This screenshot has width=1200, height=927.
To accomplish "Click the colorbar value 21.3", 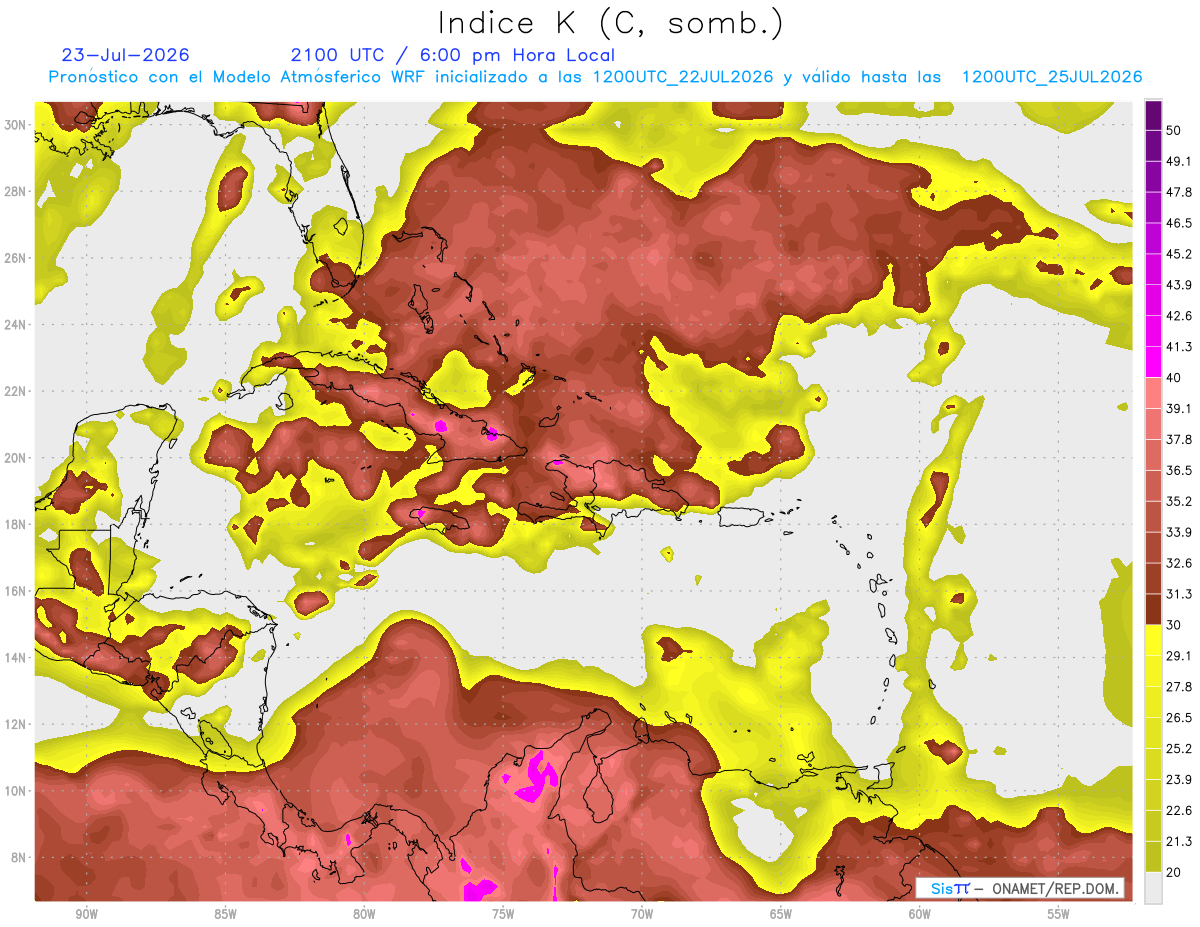I will (1178, 842).
